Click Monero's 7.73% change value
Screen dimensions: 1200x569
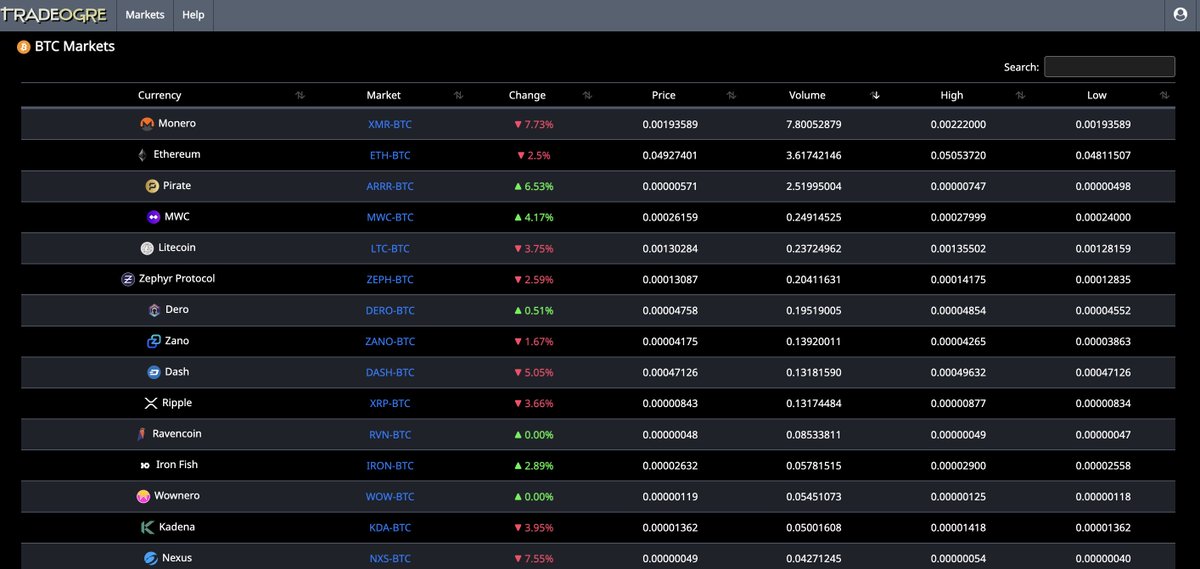[x=533, y=125]
